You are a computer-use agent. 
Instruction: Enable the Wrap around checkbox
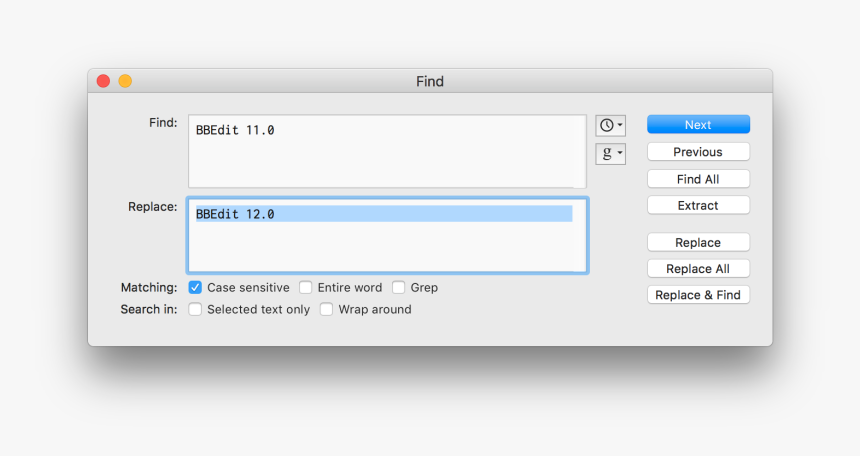326,309
